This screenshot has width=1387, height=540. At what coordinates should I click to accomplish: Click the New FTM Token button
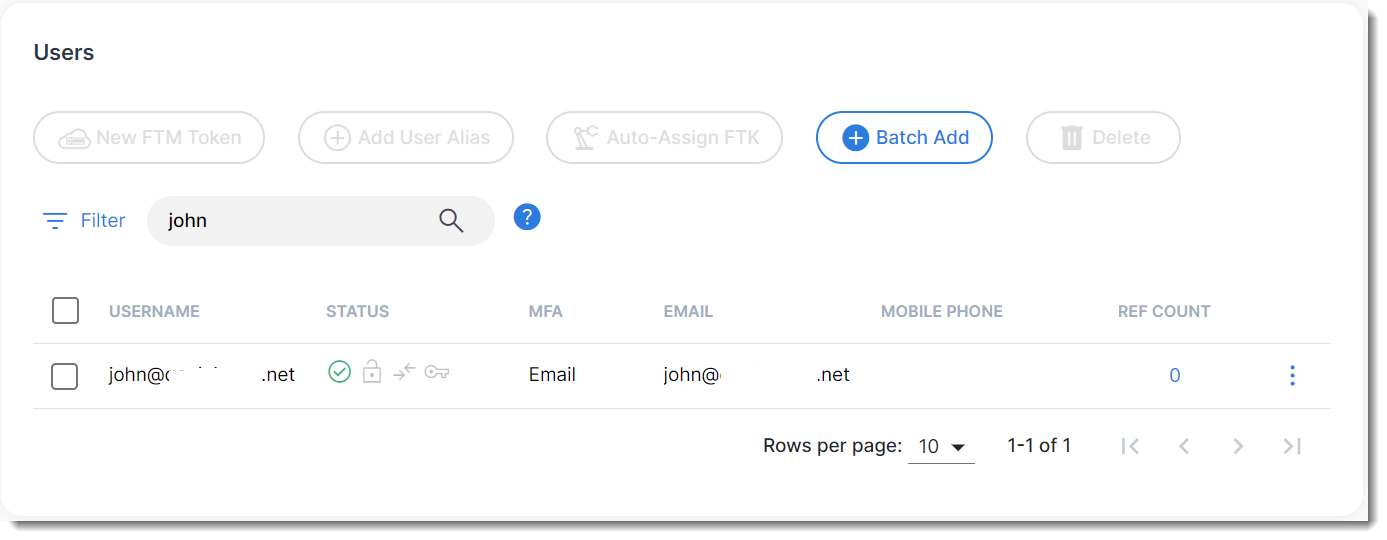pyautogui.click(x=149, y=137)
